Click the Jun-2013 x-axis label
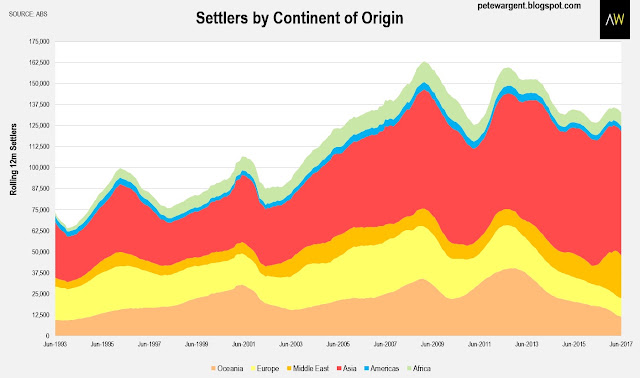This screenshot has width=640, height=378. coord(527,344)
